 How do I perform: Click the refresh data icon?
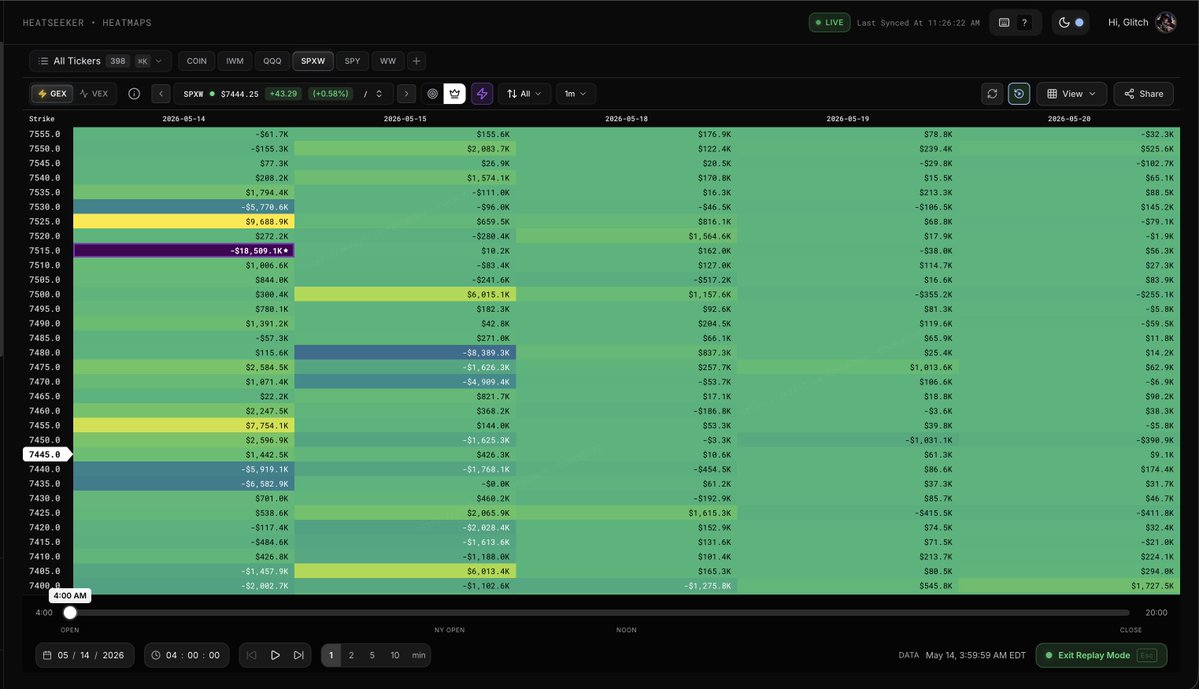992,94
